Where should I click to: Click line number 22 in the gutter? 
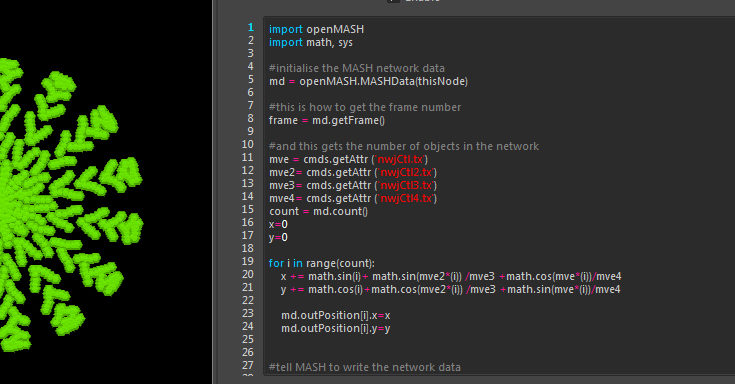point(248,300)
